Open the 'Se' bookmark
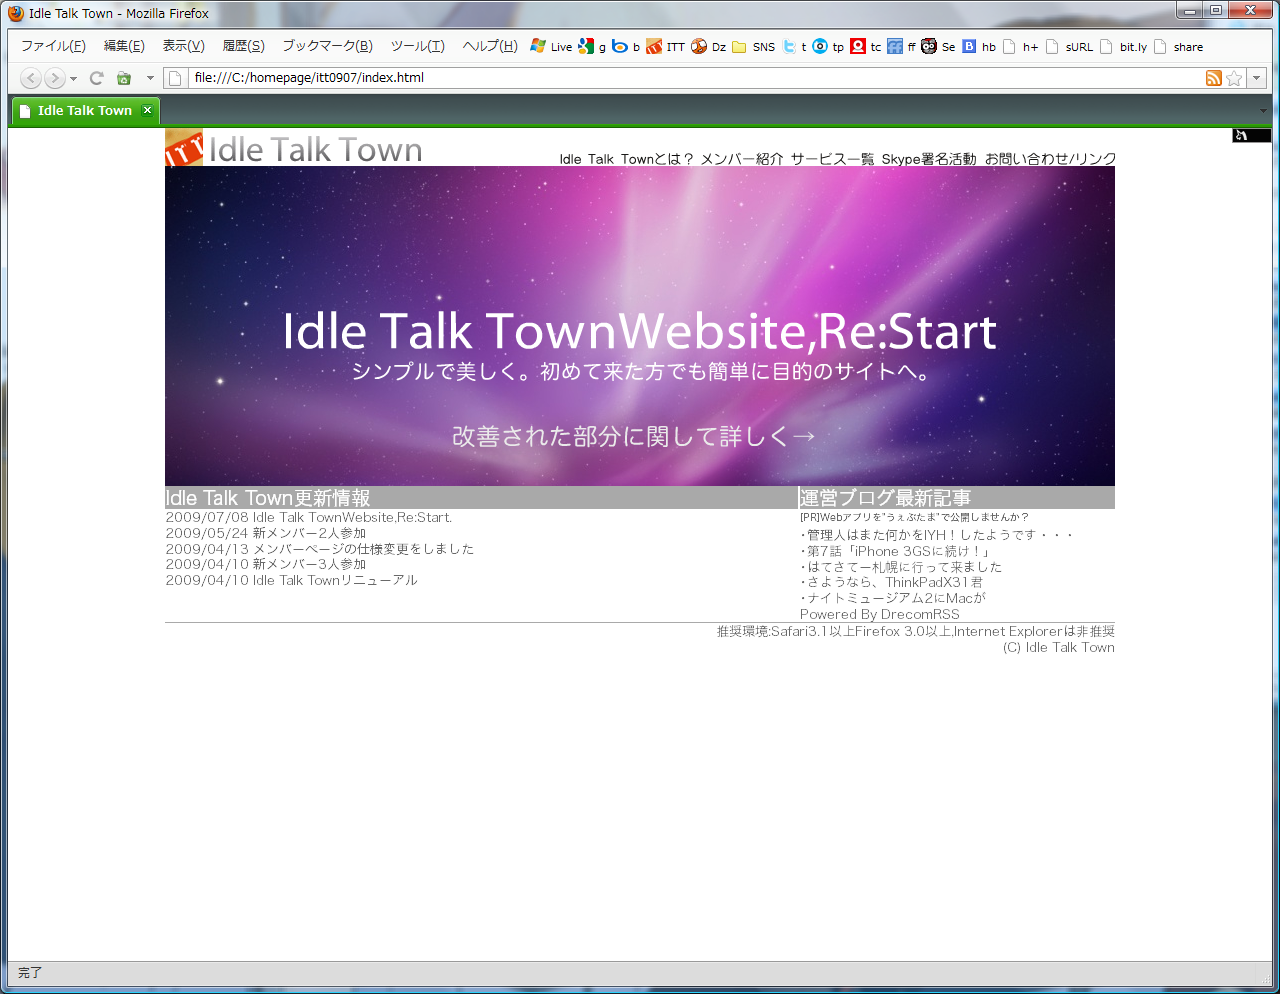Image resolution: width=1280 pixels, height=994 pixels. coord(938,46)
